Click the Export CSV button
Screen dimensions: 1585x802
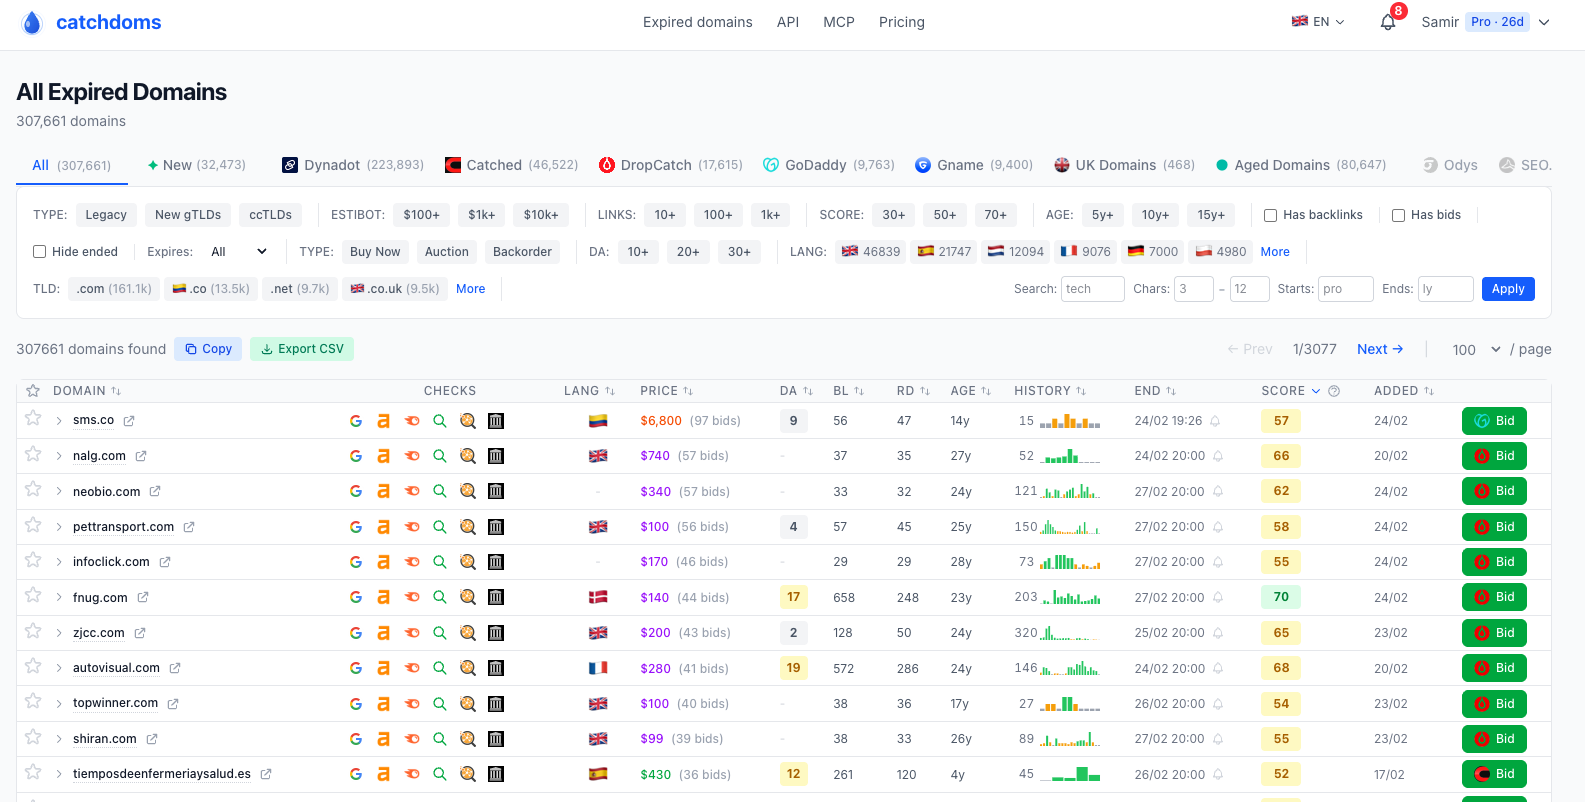(x=302, y=349)
